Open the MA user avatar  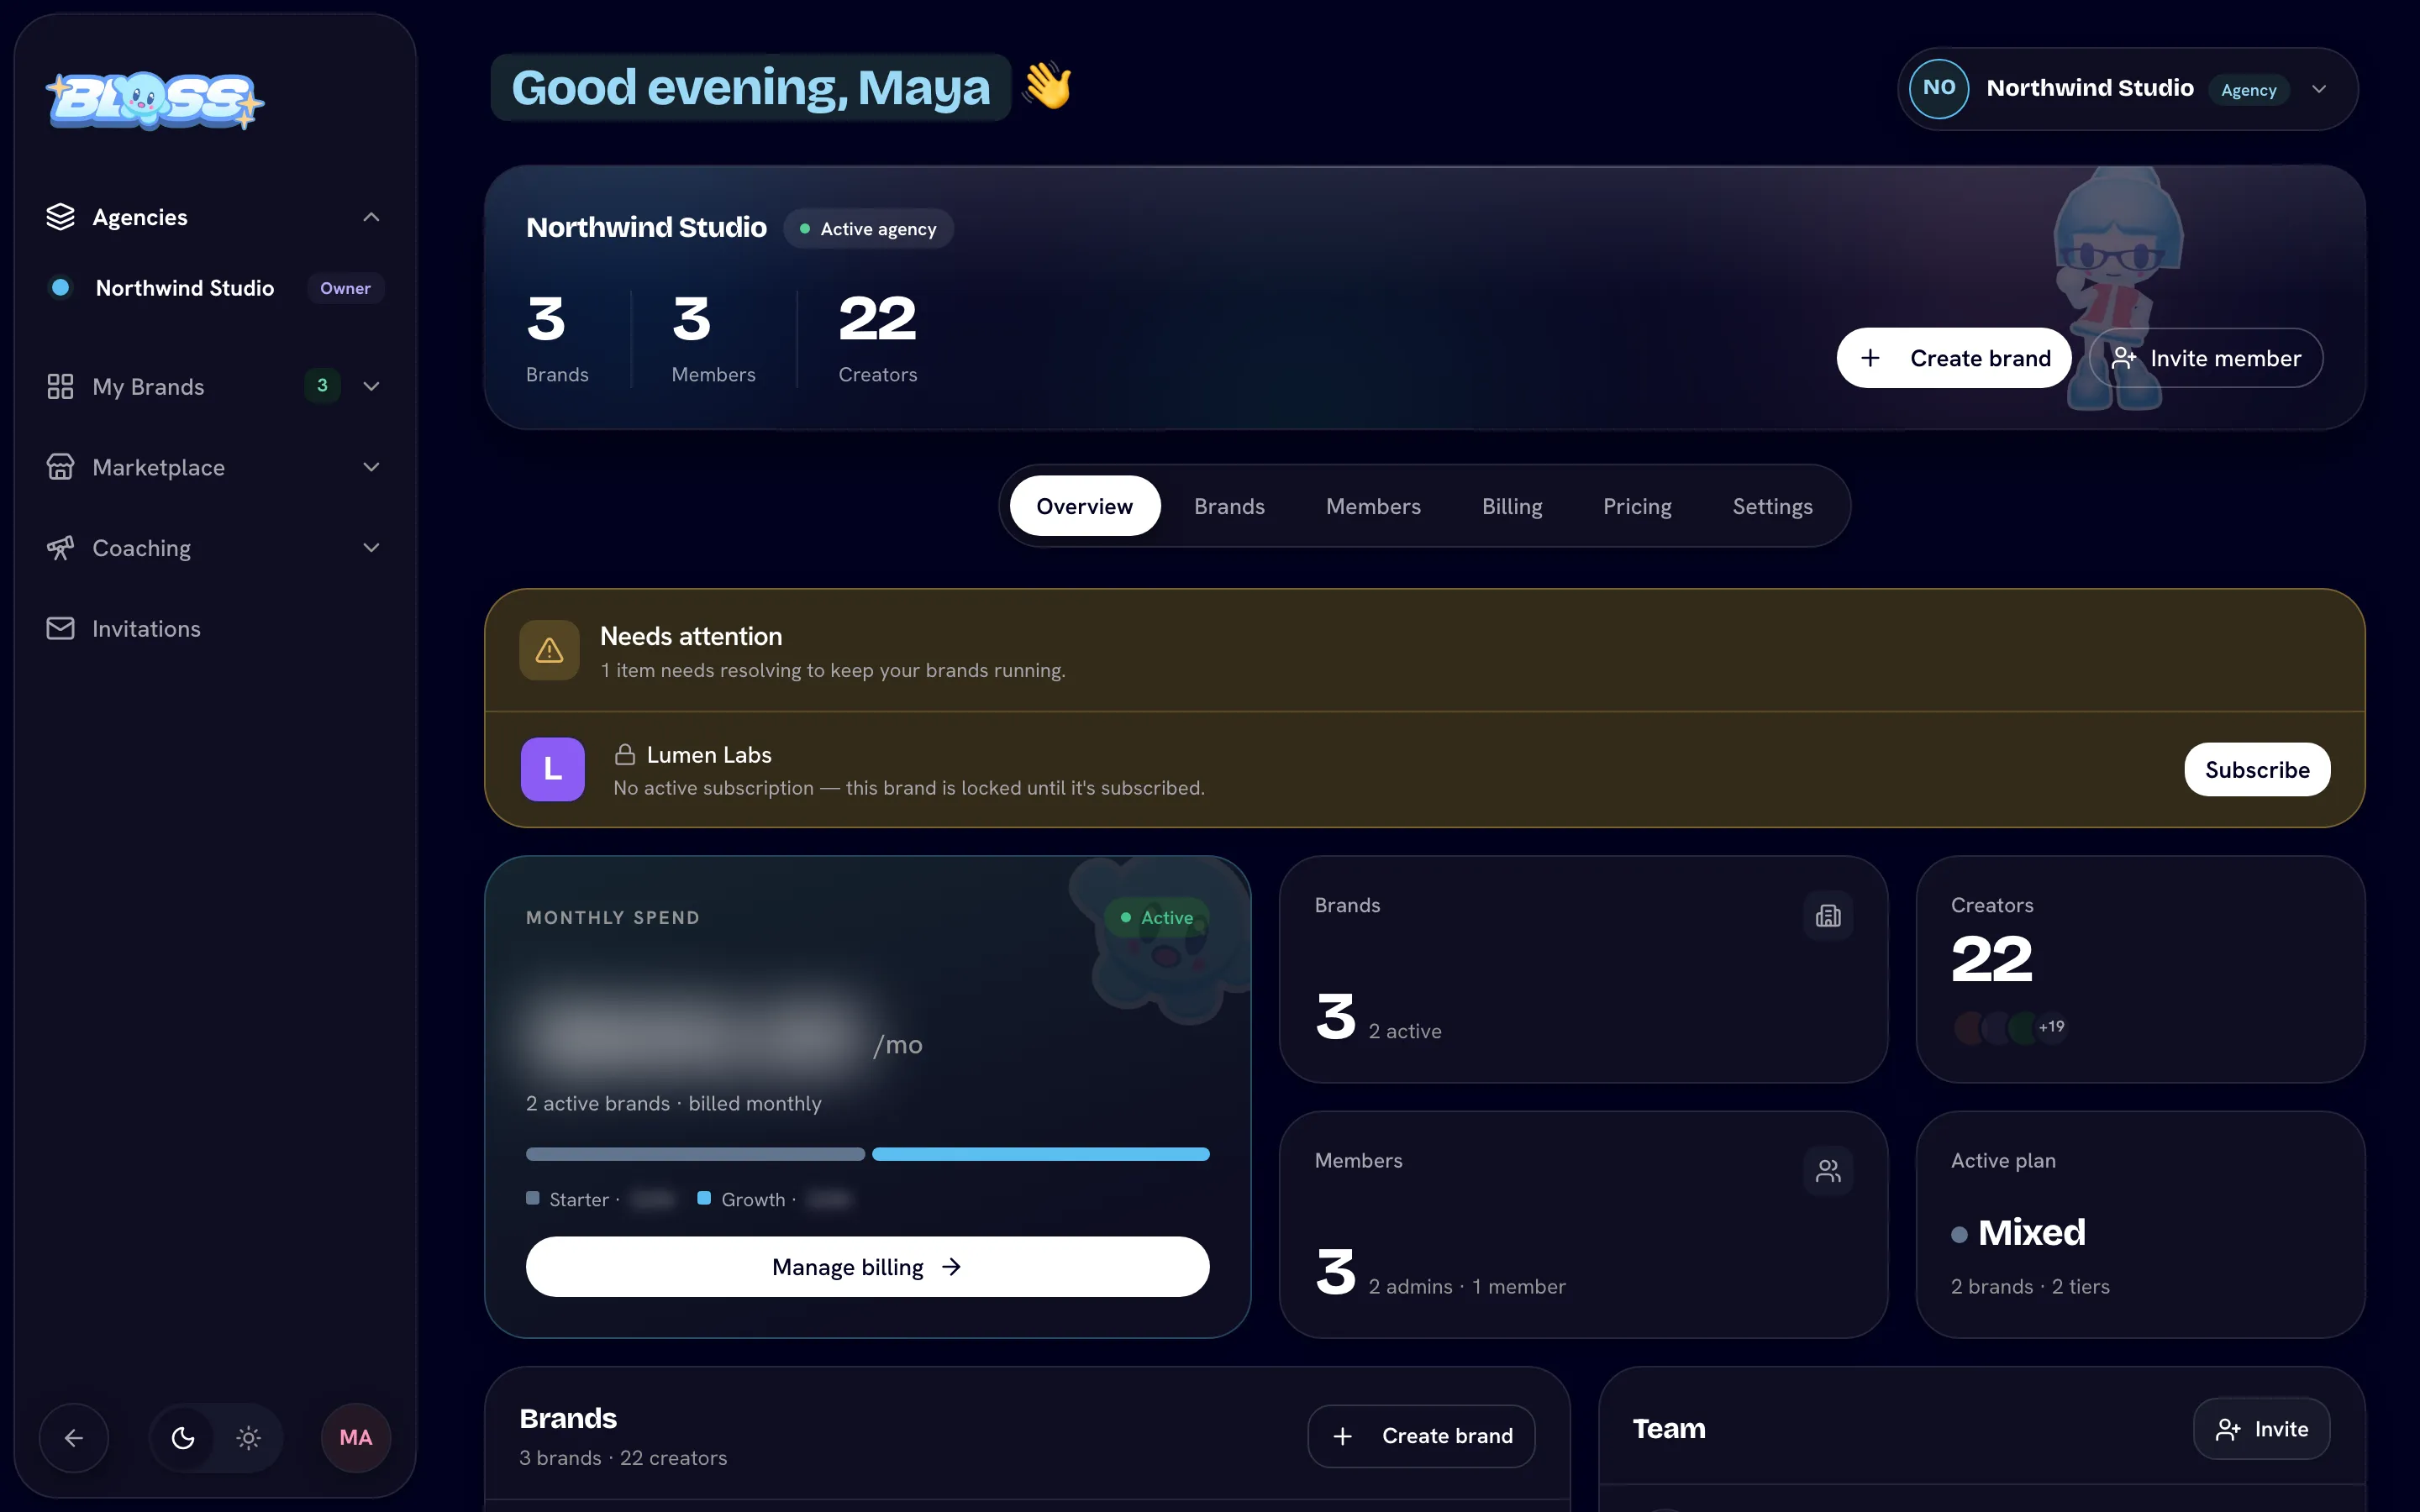point(356,1437)
